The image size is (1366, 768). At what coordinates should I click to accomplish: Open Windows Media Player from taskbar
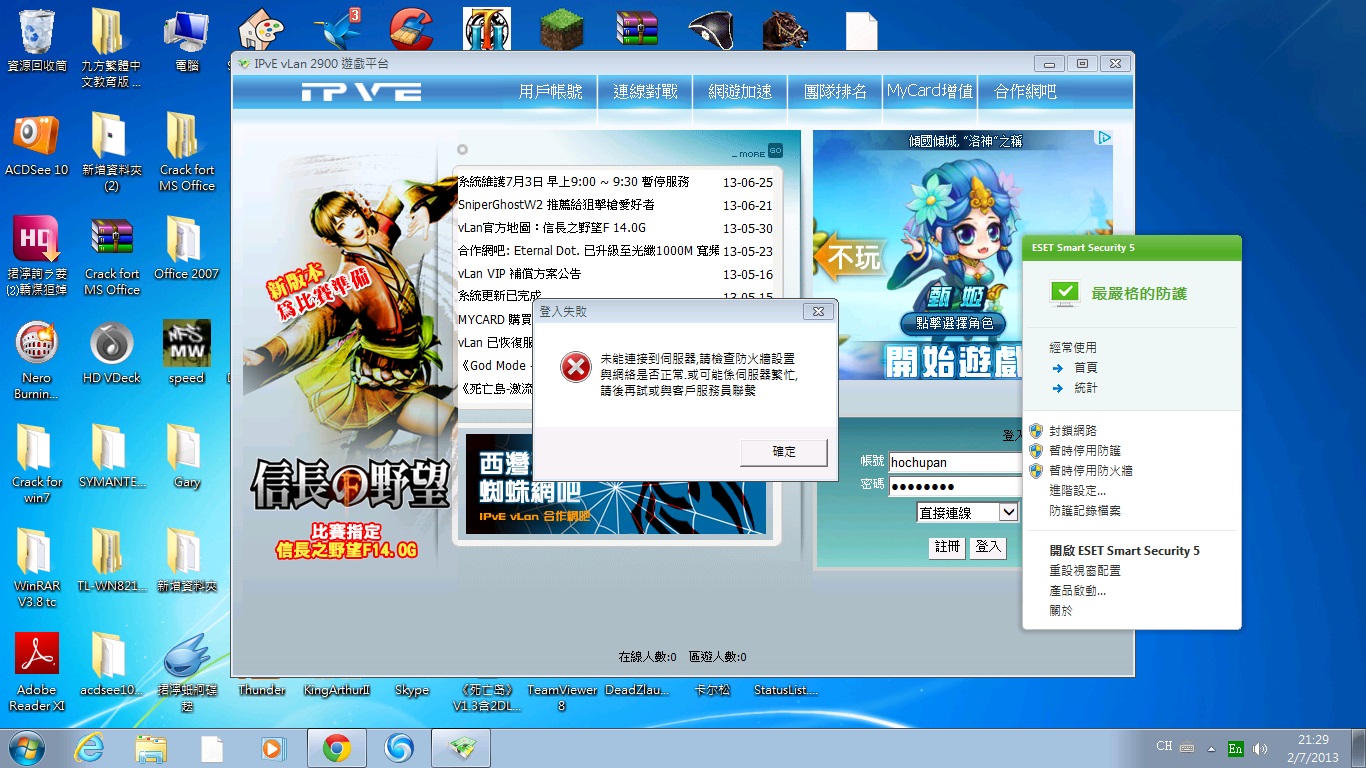coord(273,748)
